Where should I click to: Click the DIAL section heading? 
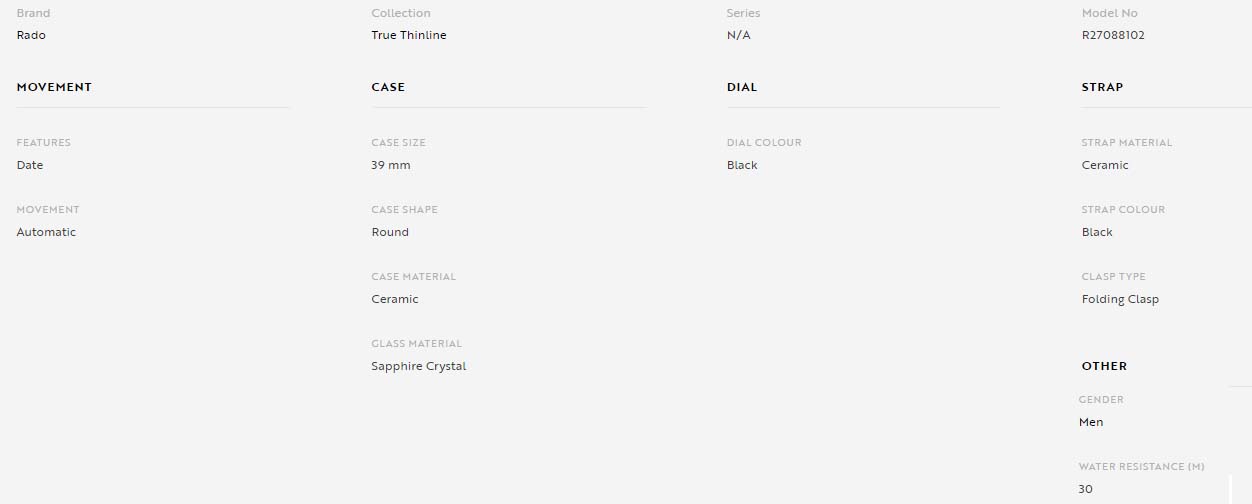[742, 87]
